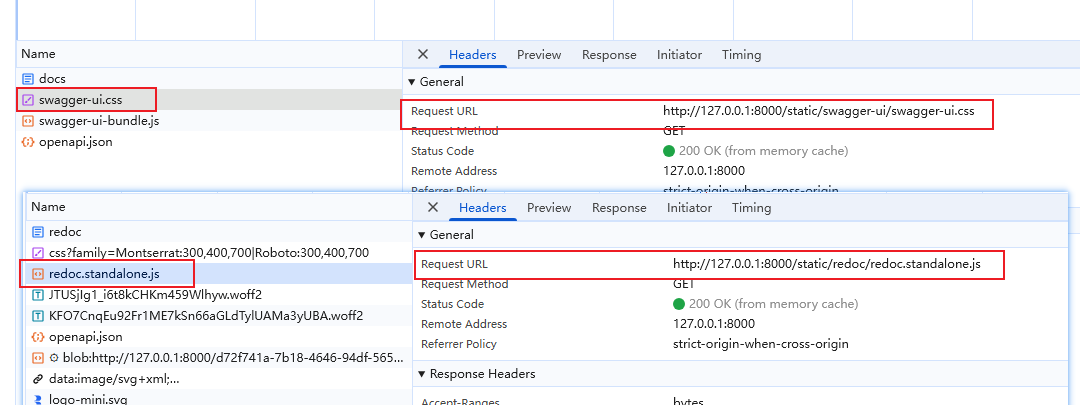Select upper openapi.json request
1080x405 pixels.
pos(209,143)
